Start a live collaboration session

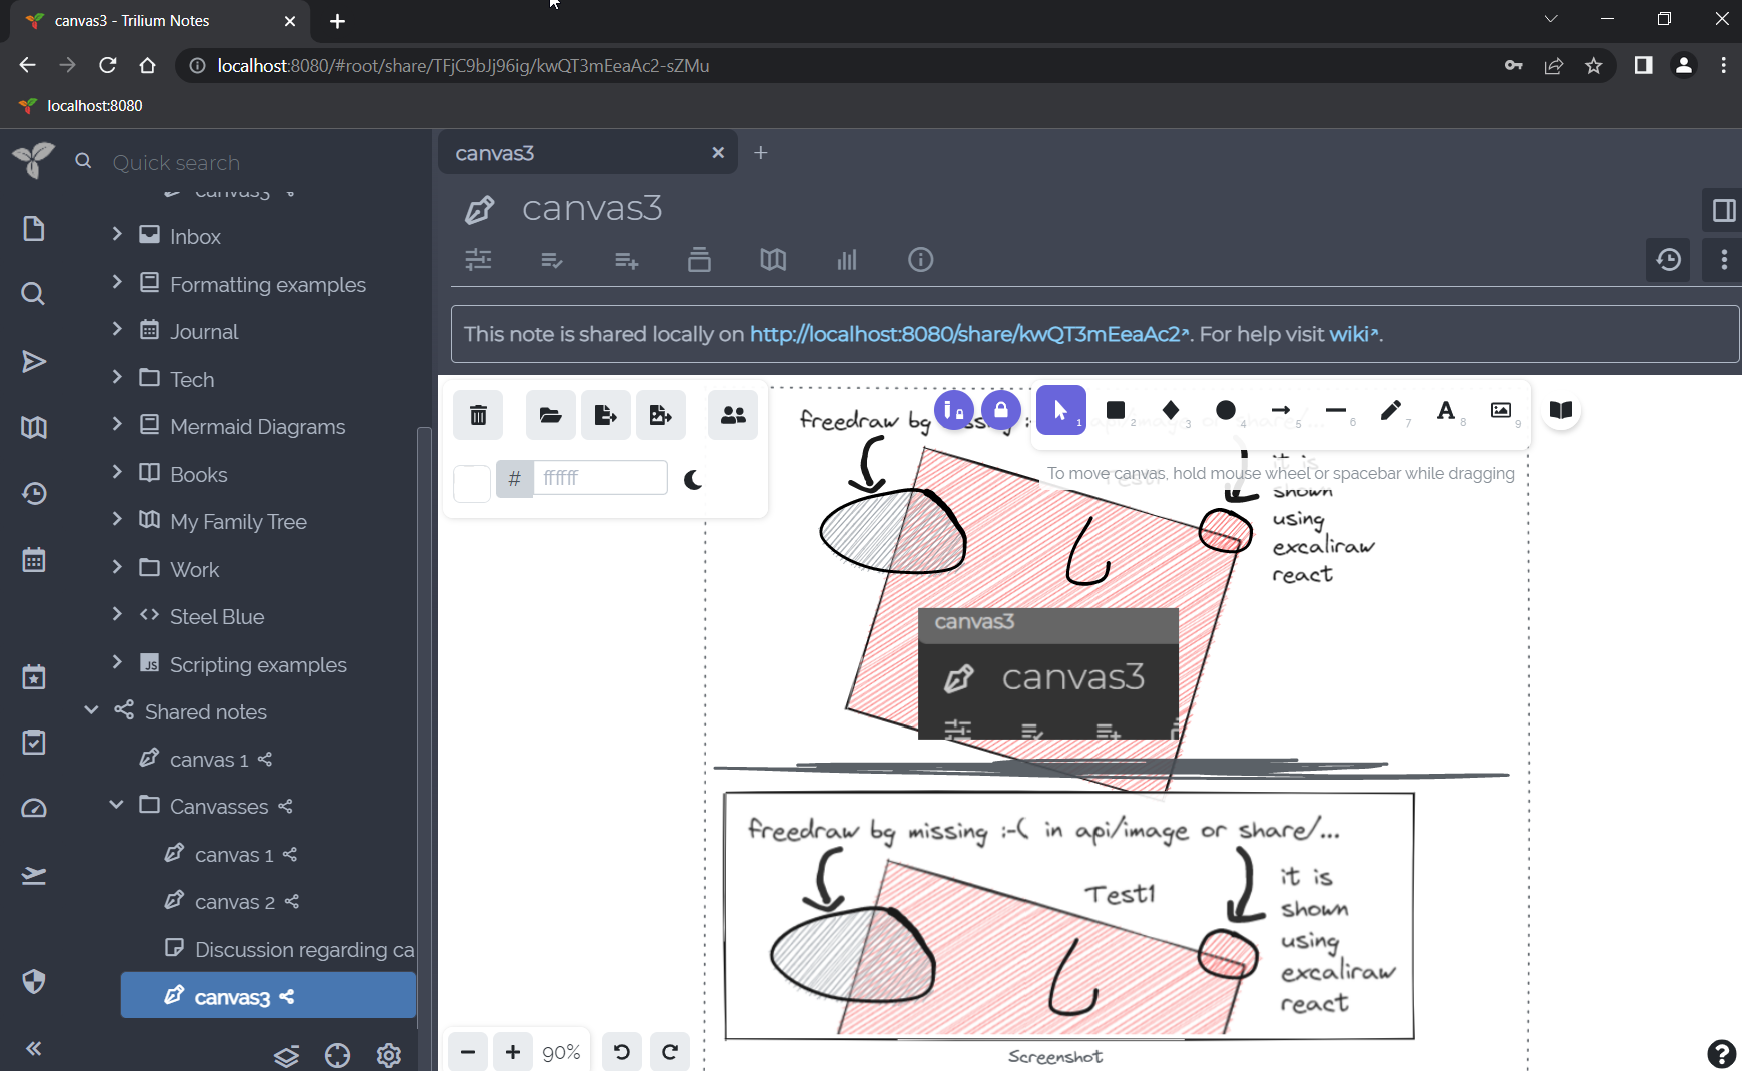tap(733, 414)
